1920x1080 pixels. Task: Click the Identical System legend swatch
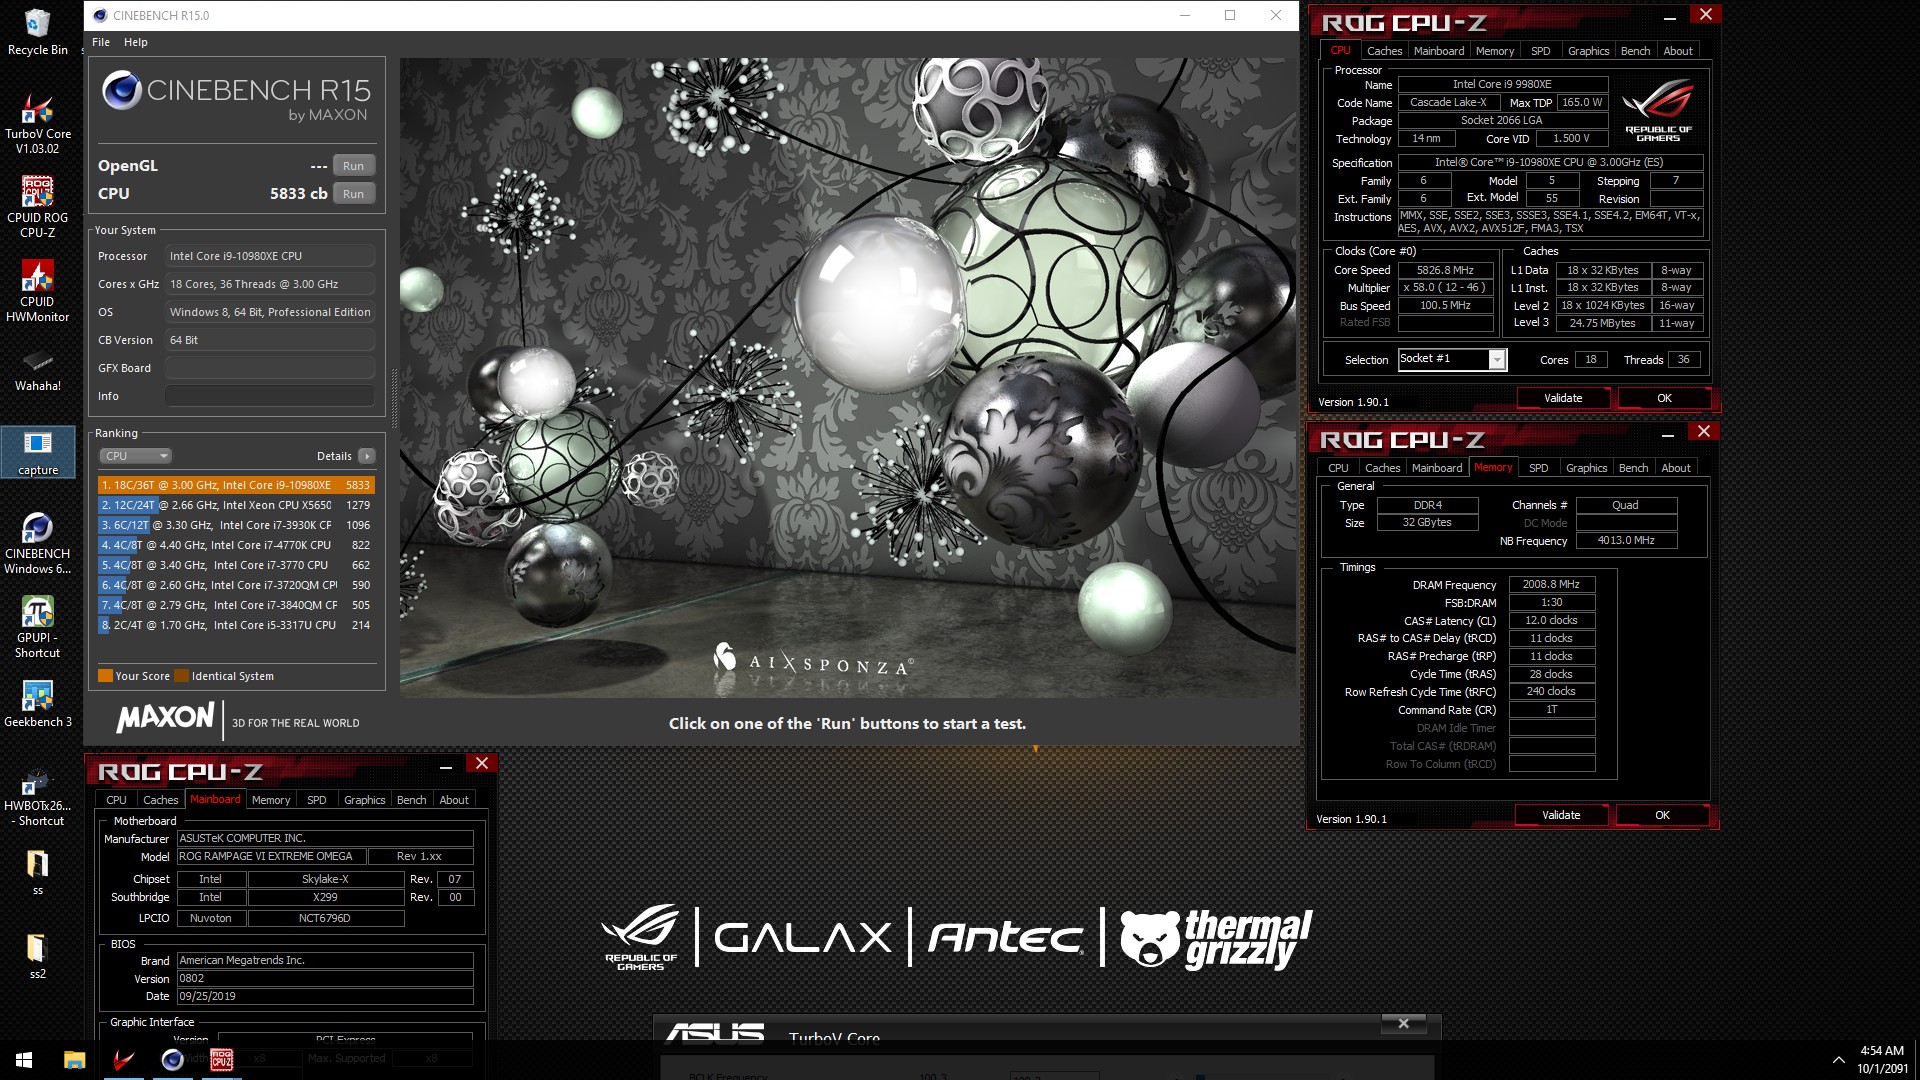[x=181, y=676]
